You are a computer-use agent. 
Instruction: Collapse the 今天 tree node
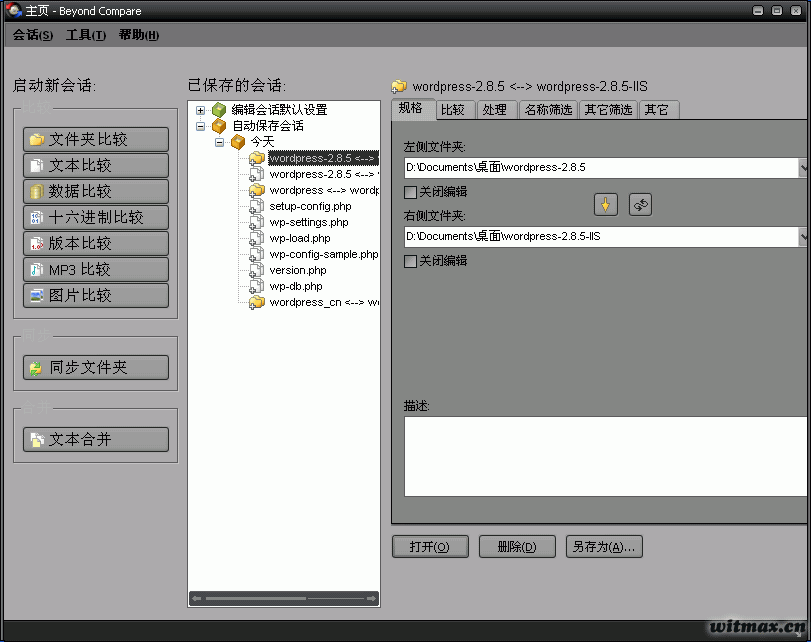pyautogui.click(x=219, y=142)
